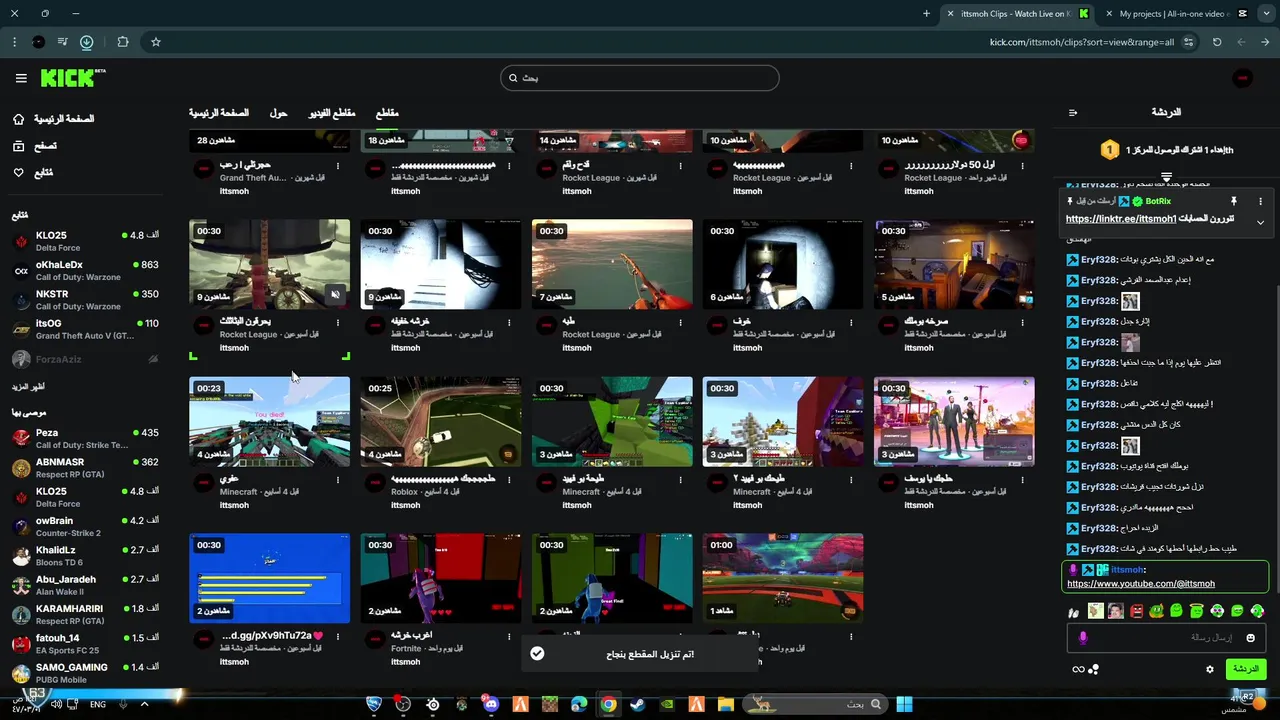Click the chat message input field
Viewport: 1280px width, 720px height.
1166,638
